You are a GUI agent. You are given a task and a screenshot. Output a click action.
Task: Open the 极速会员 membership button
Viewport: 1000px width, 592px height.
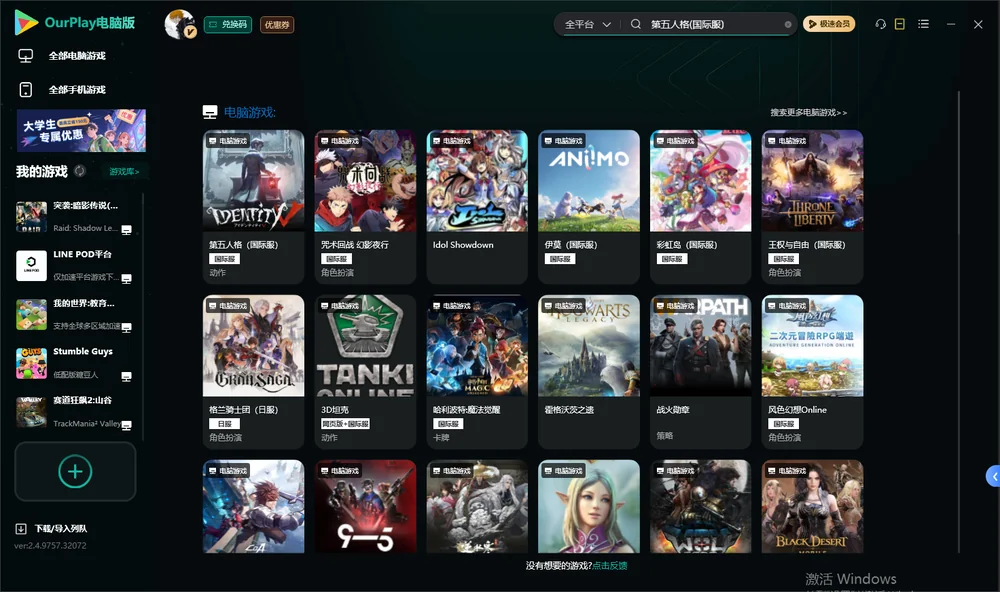pos(828,24)
